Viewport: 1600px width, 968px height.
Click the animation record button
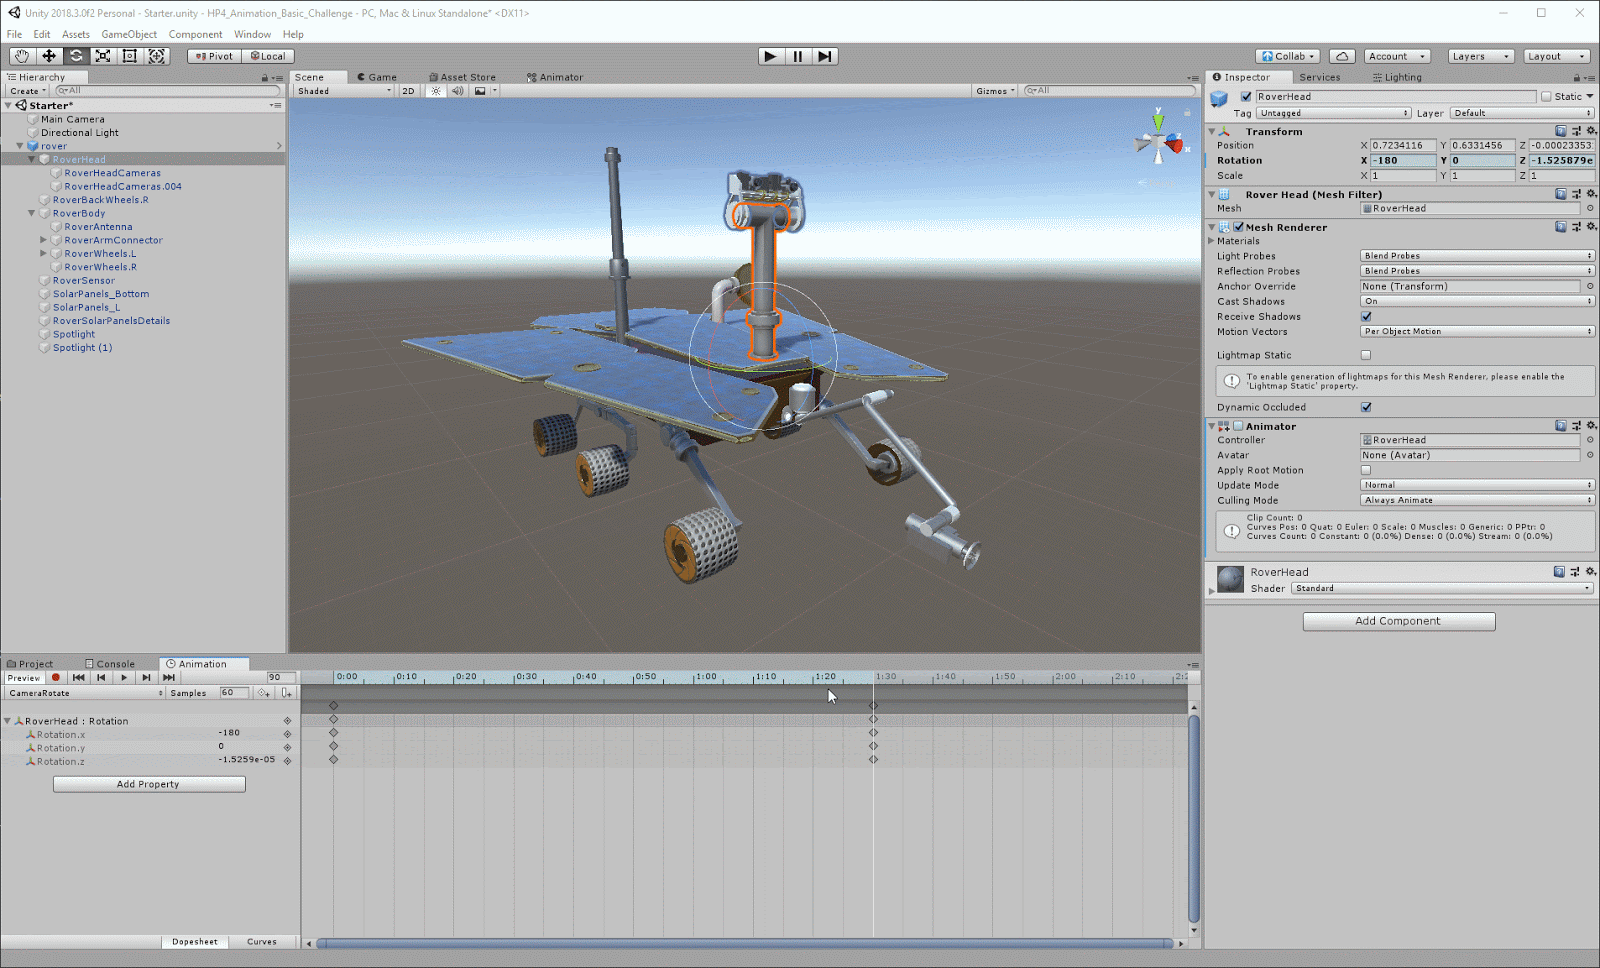(x=56, y=678)
